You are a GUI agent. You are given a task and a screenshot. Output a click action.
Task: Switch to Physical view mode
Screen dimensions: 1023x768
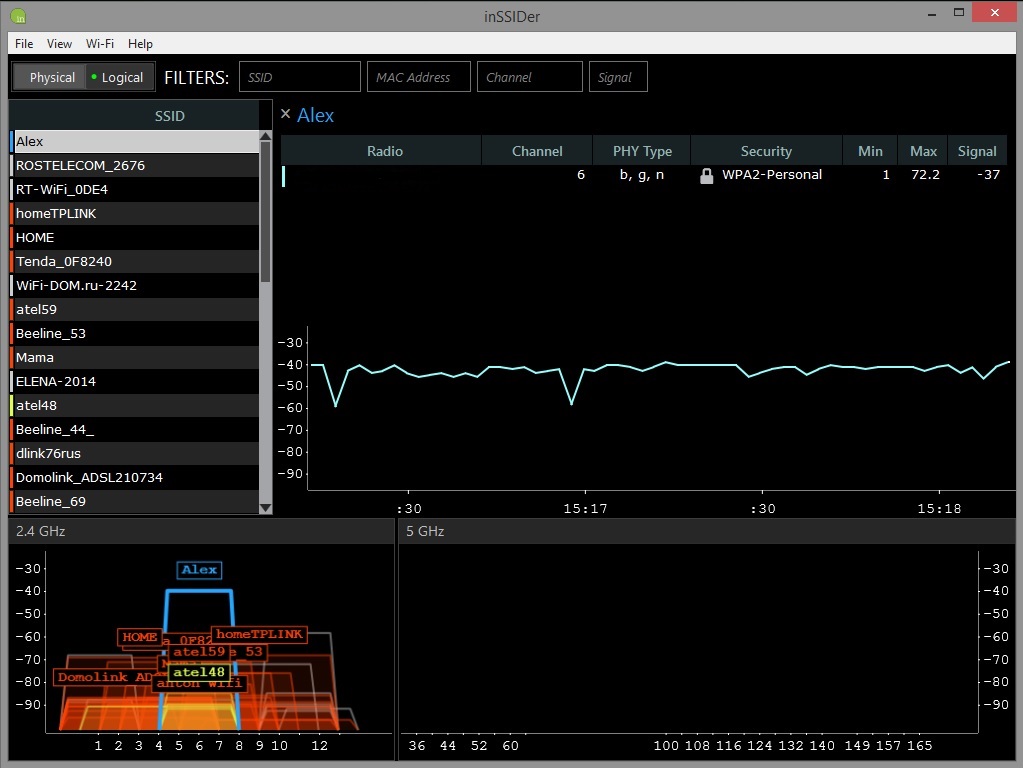pyautogui.click(x=51, y=77)
